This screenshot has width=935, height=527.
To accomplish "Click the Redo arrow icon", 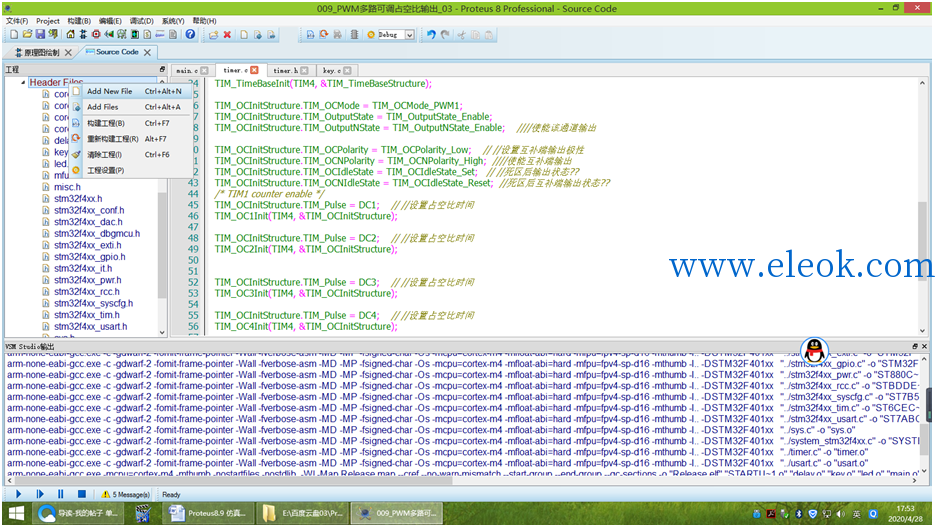I will click(x=445, y=35).
